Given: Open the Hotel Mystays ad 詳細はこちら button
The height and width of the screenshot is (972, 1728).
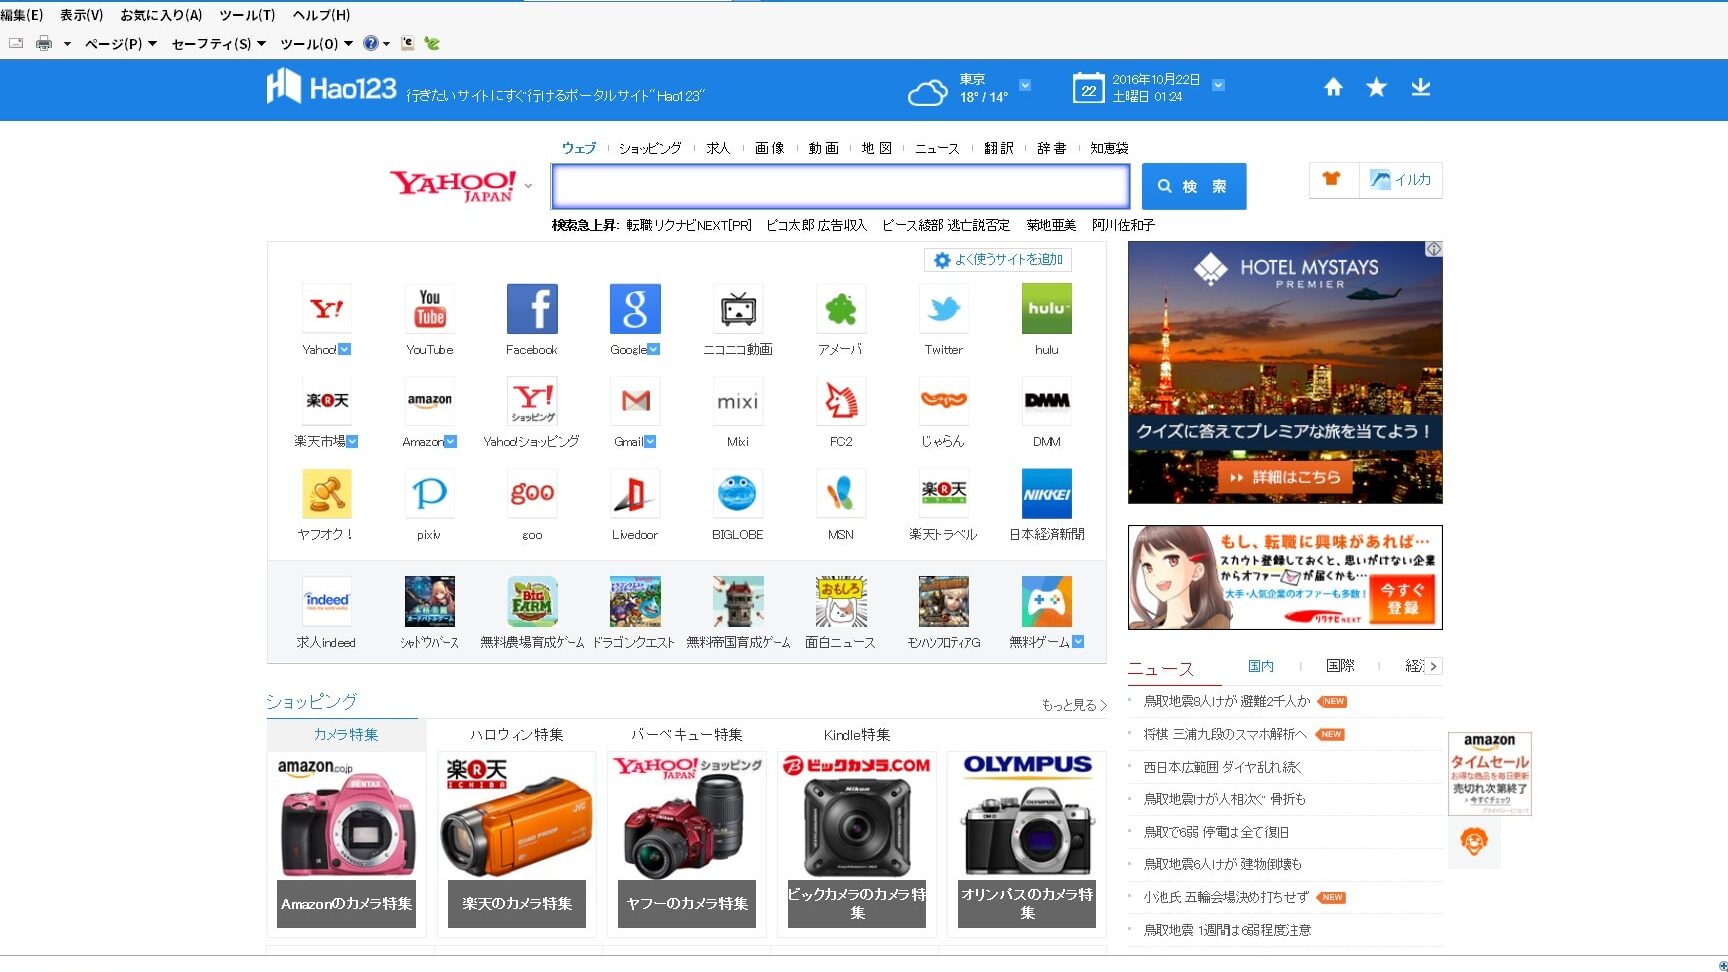Looking at the screenshot, I should (x=1285, y=477).
